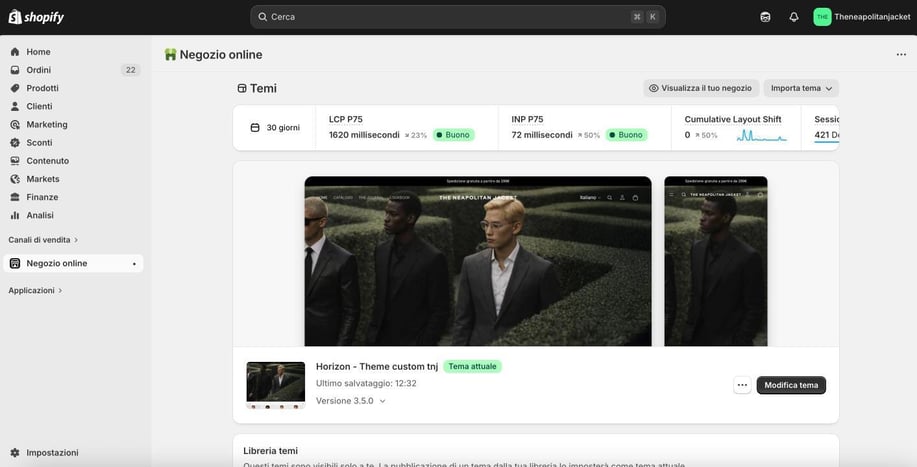Select Prodotti in the sidebar menu
This screenshot has height=467, width=917.
tap(42, 88)
